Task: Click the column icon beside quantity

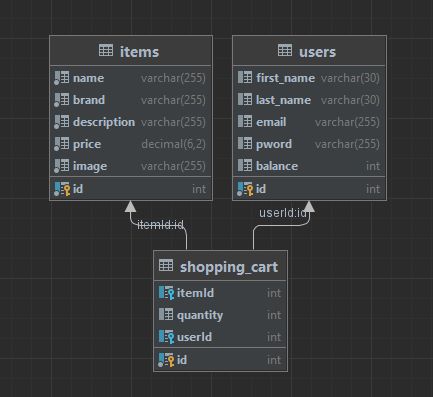Action: point(166,314)
